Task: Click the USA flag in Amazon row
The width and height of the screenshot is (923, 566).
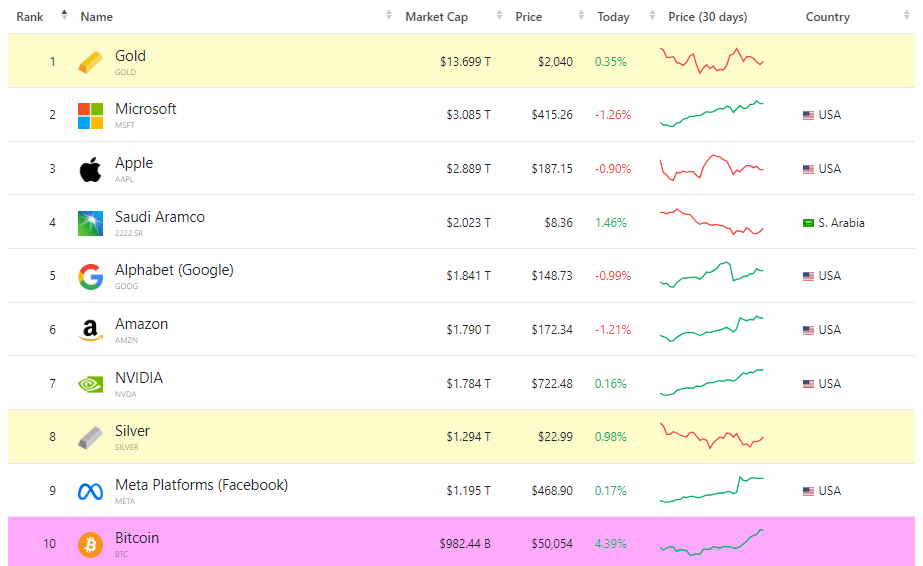Action: coord(808,330)
